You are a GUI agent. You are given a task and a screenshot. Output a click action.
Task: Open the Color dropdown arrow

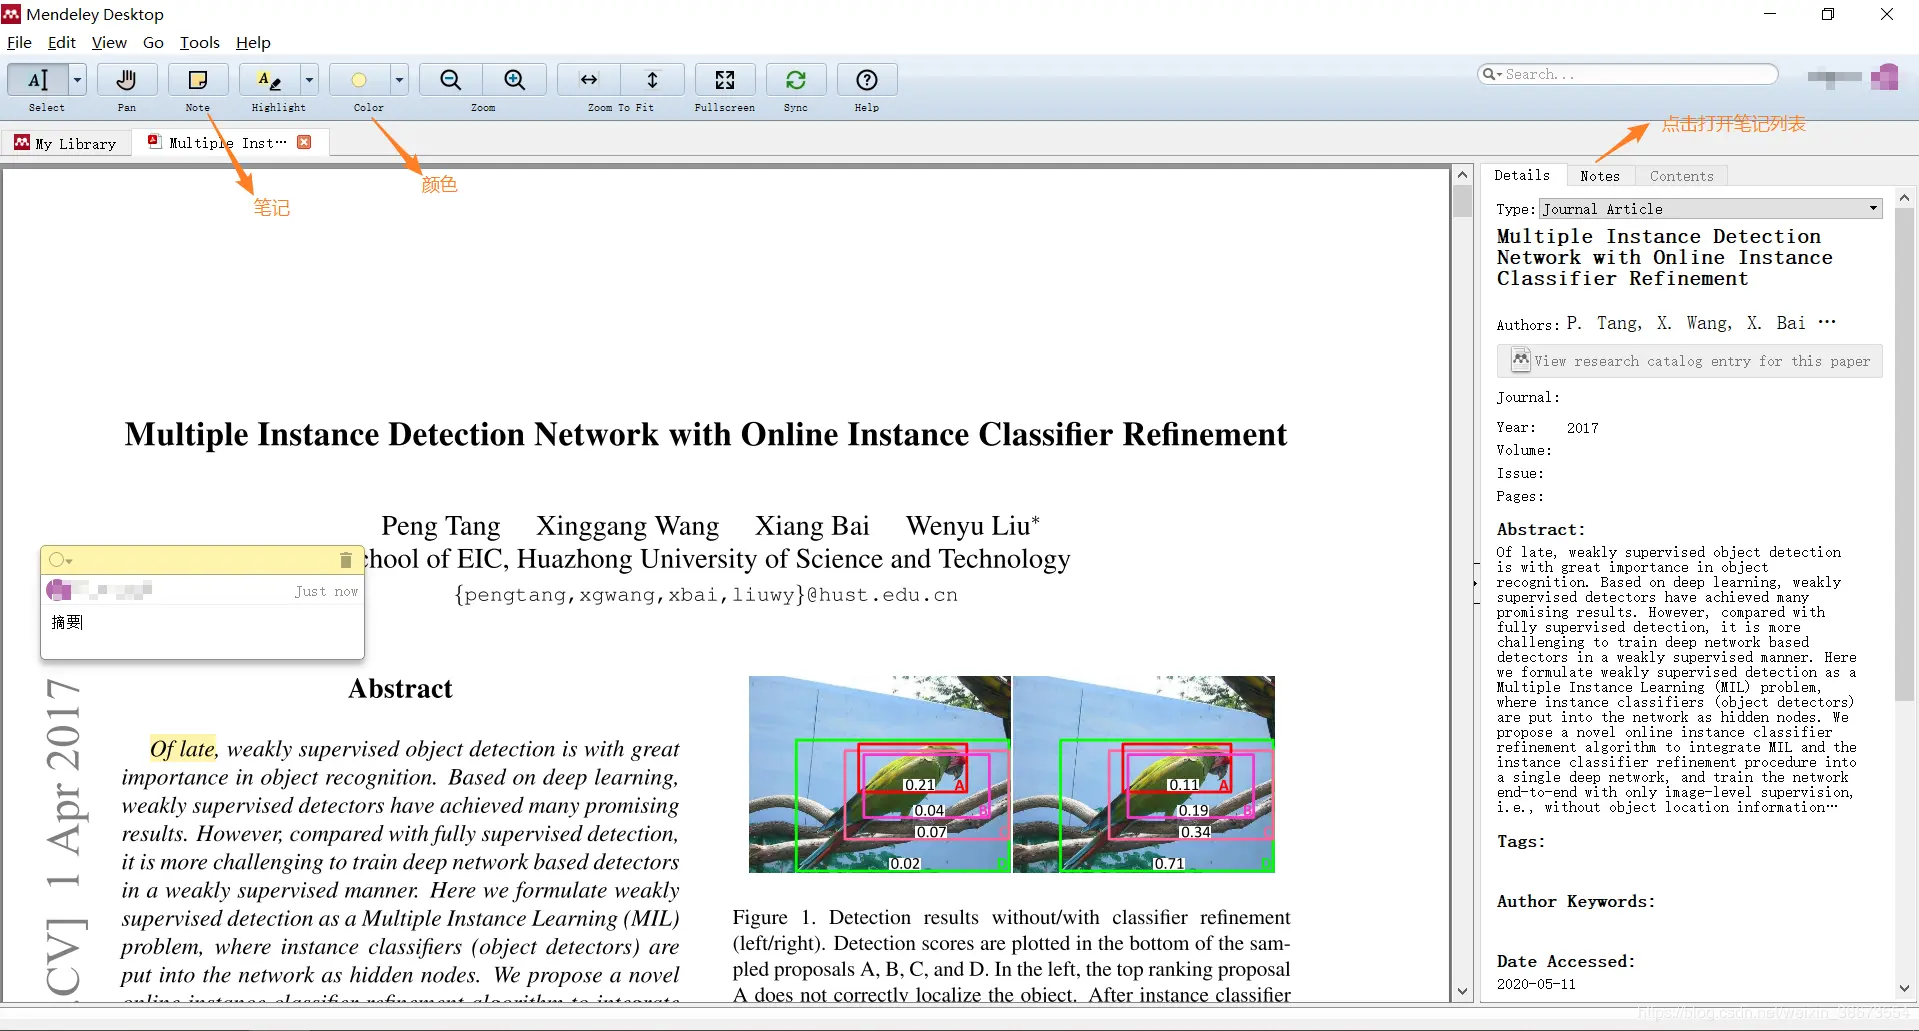(399, 80)
